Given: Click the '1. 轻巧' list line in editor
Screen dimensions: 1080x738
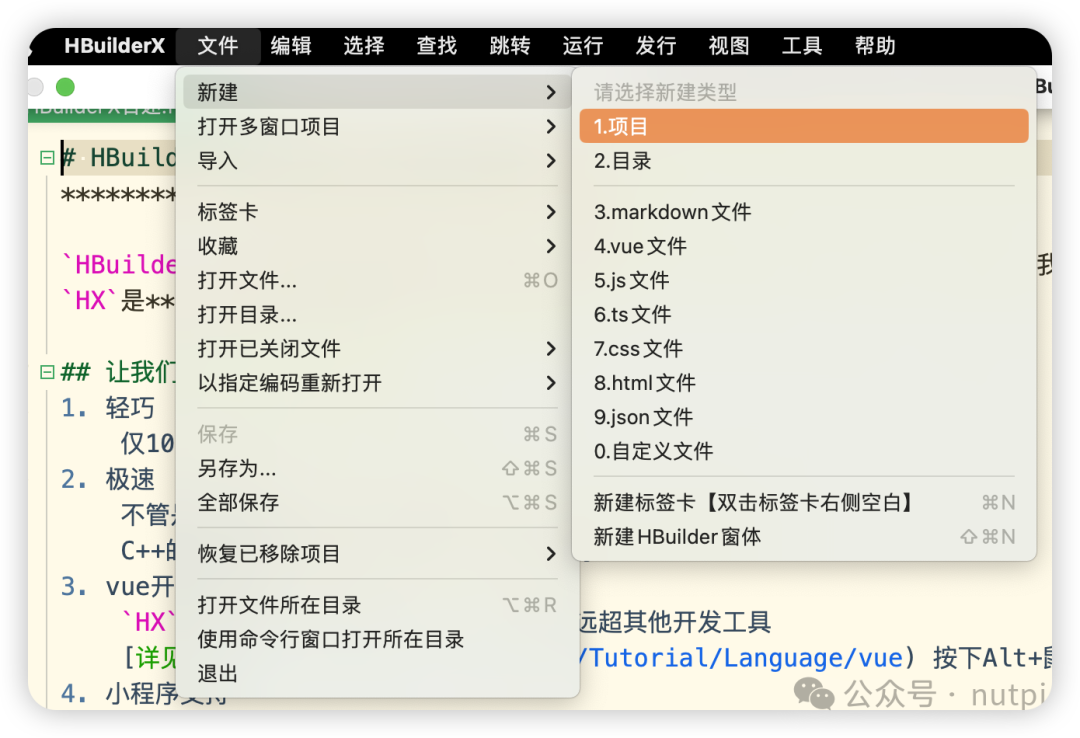Looking at the screenshot, I should [x=108, y=408].
